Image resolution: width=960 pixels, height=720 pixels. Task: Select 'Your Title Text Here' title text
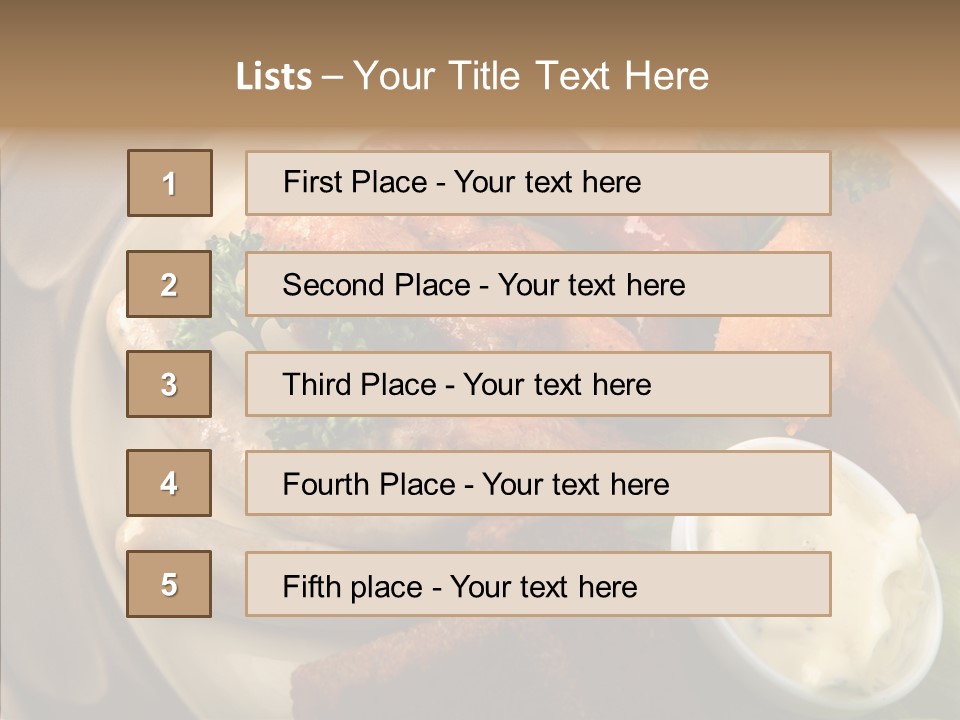pos(531,76)
